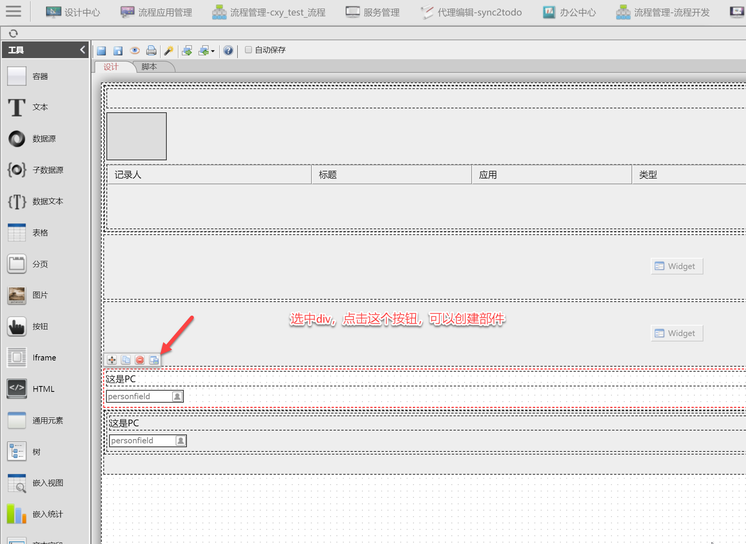Click person picker icon in the unselected bottom div
746x544 pixels.
[x=181, y=440]
